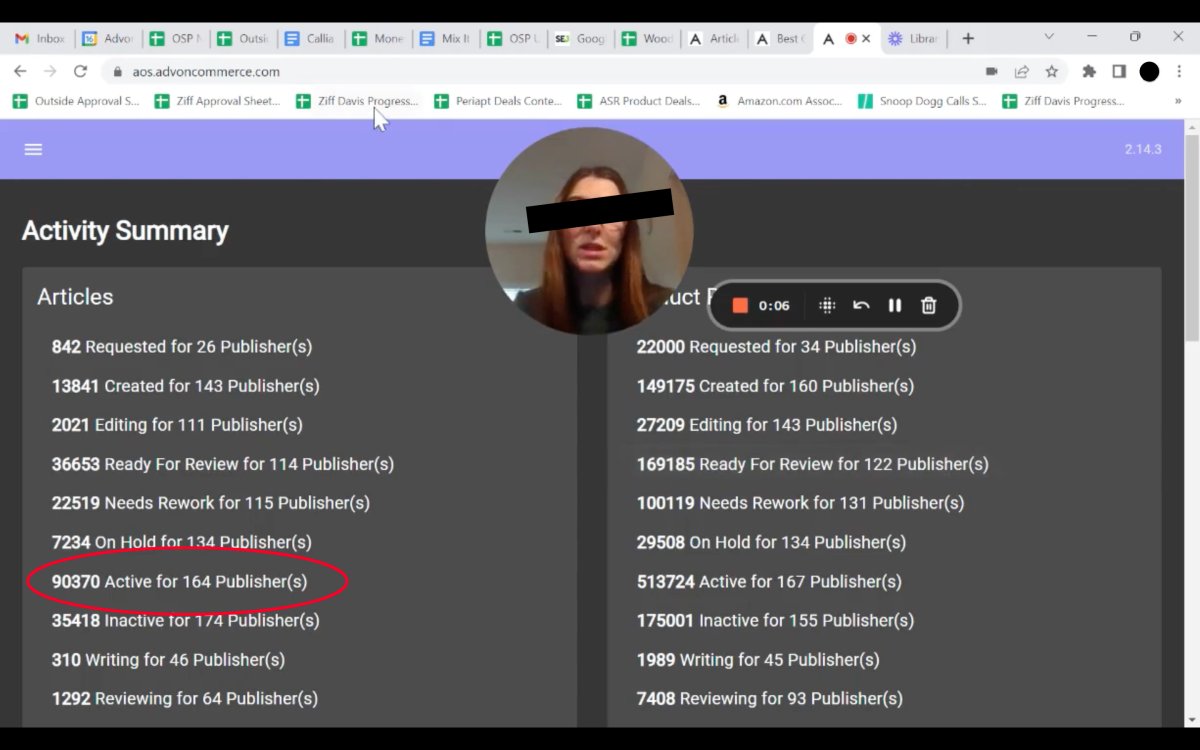Viewport: 1200px width, 750px height.
Task: Open the Periapt Deals Content bookmark
Action: (x=498, y=101)
